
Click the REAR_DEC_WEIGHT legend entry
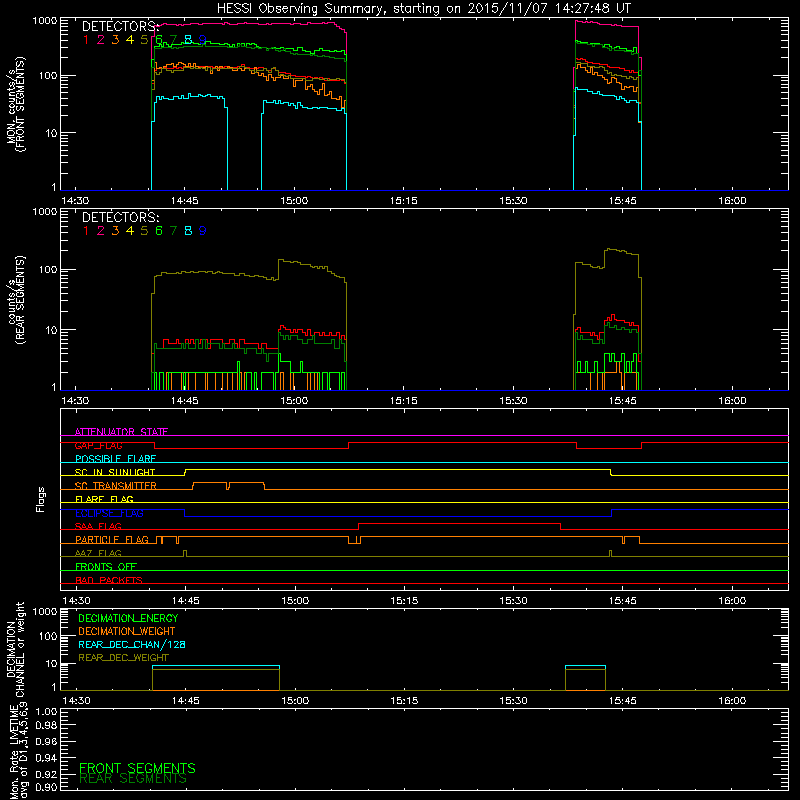123,658
